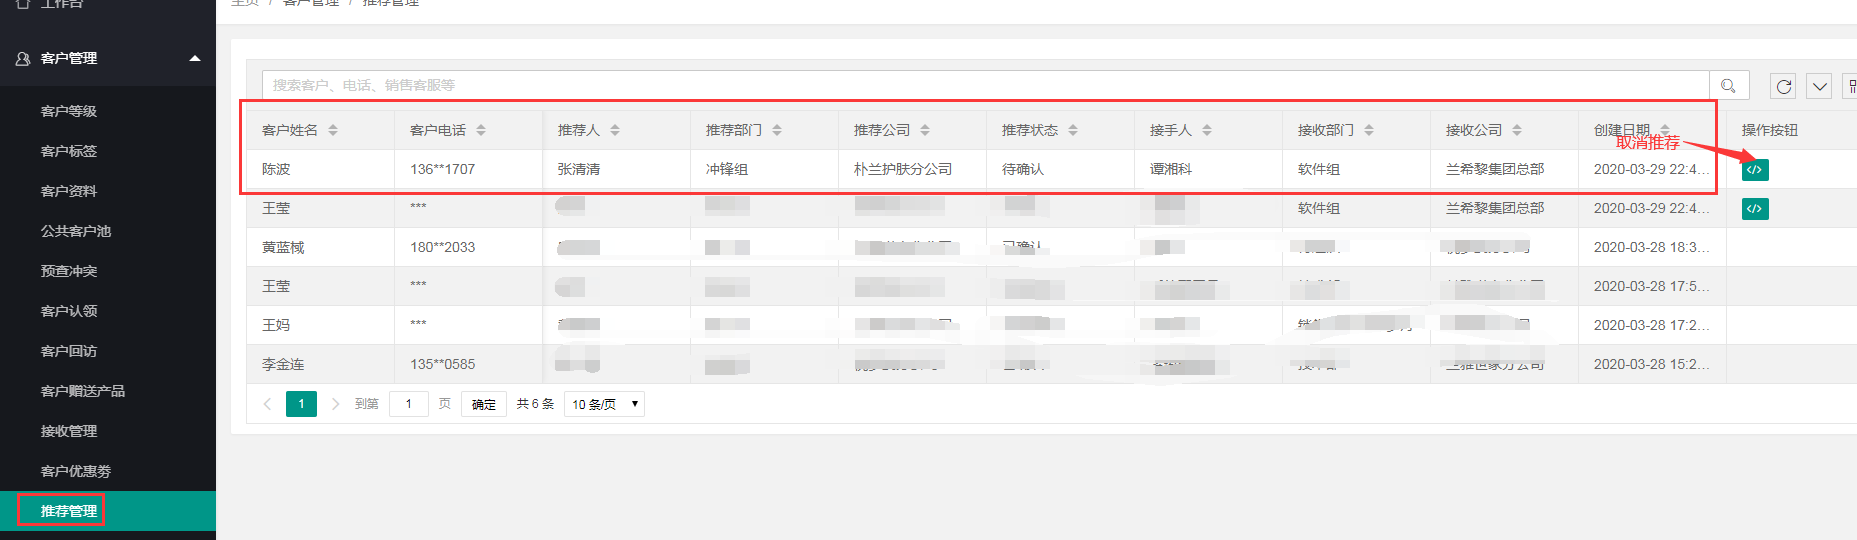Open 客户回访 menu item
Viewport: 1857px width, 540px height.
tap(108, 351)
